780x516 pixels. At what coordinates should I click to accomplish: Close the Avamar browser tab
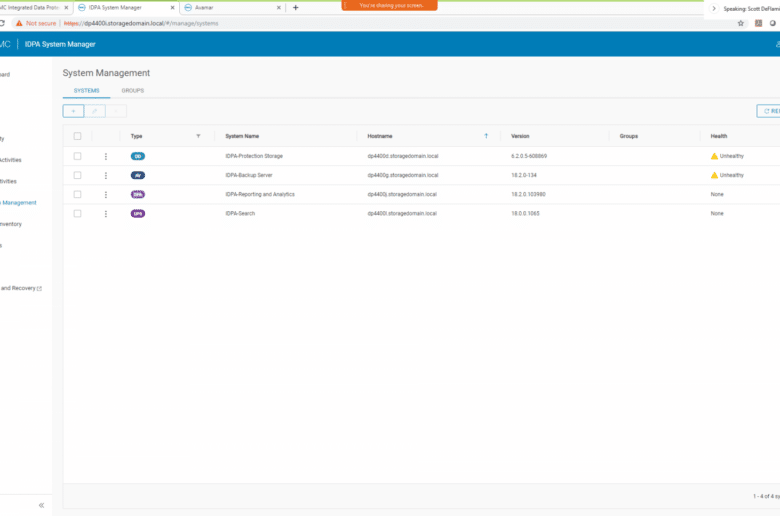(x=279, y=7)
